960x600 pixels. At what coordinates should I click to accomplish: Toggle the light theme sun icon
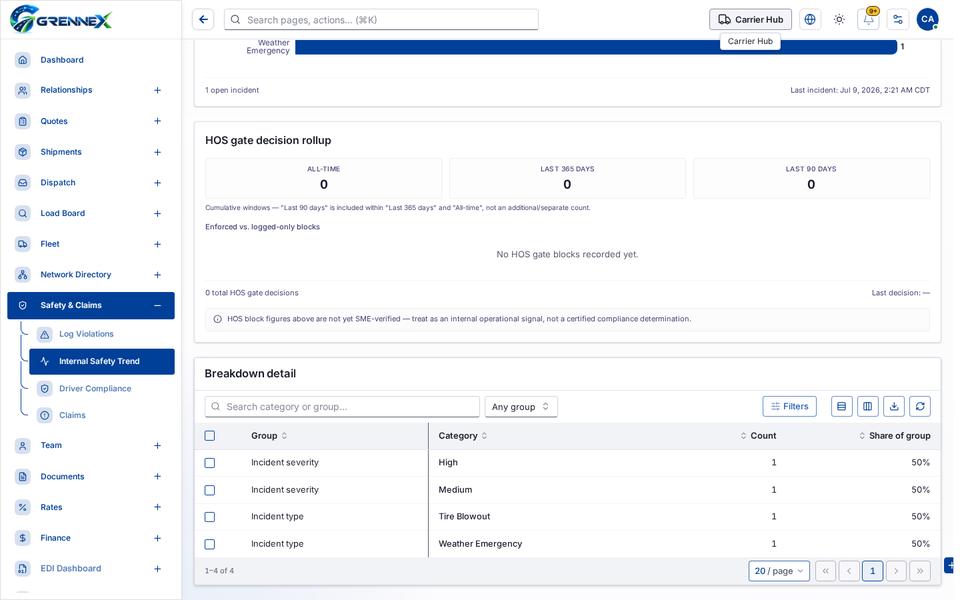[839, 20]
